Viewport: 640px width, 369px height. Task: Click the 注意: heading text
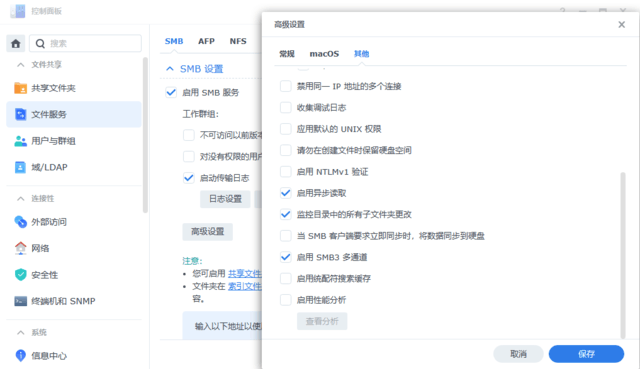[192, 260]
